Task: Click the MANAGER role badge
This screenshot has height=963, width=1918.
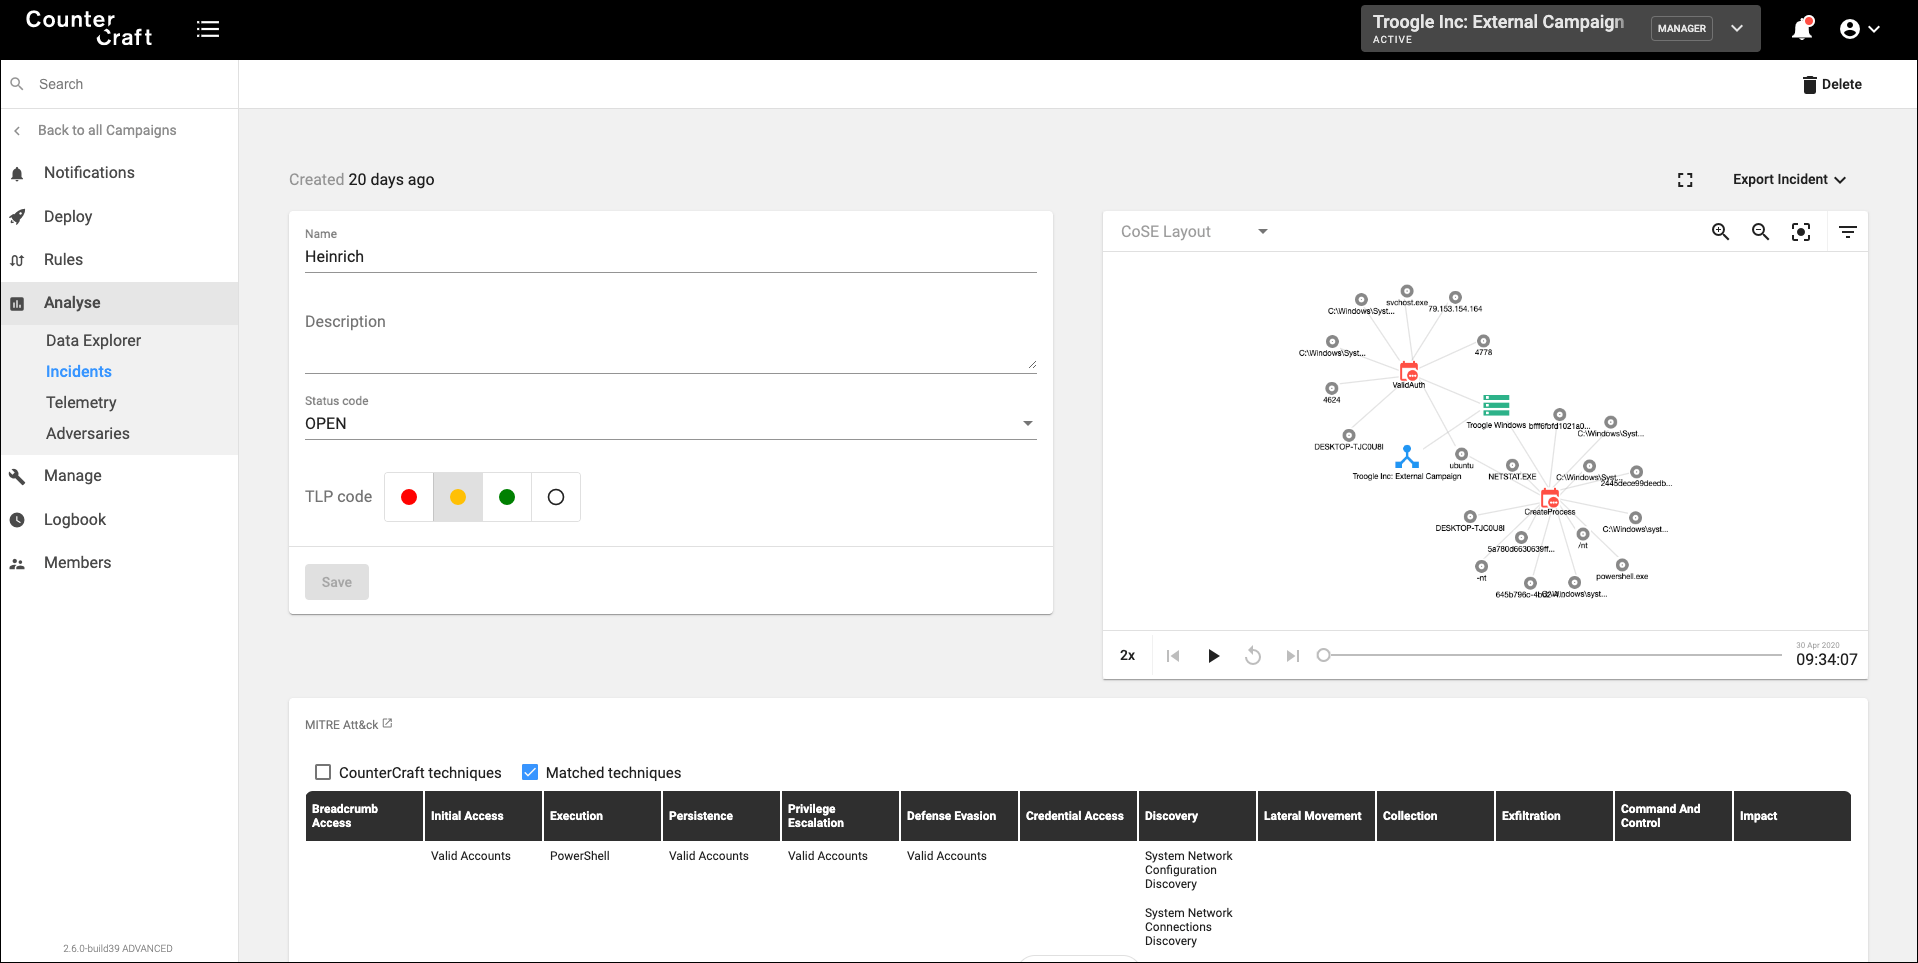Action: [x=1681, y=29]
